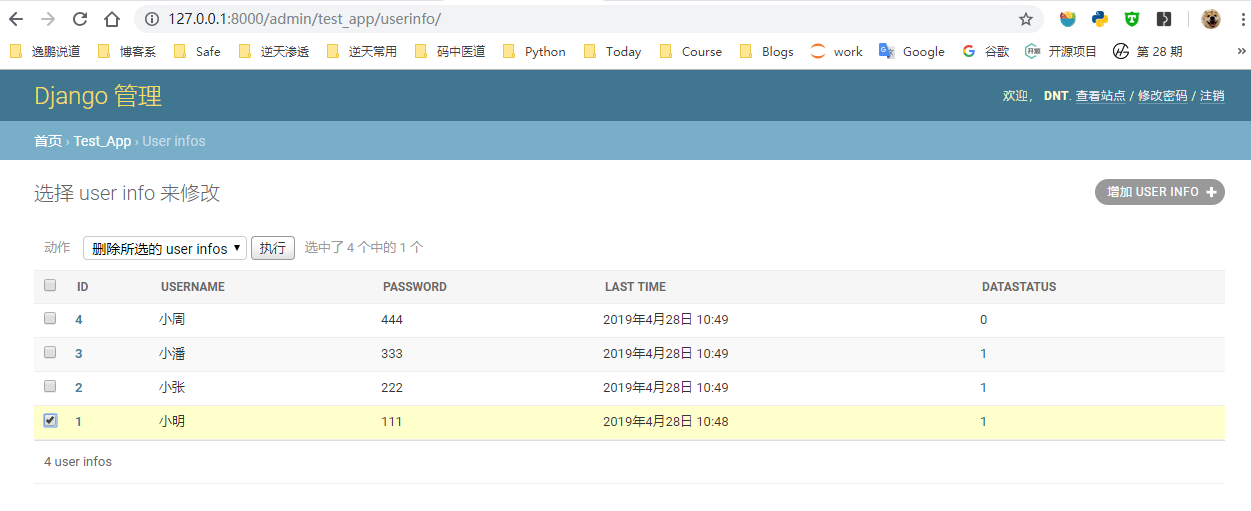
Task: Click the datastatus value 0 for 小周
Action: click(x=984, y=320)
